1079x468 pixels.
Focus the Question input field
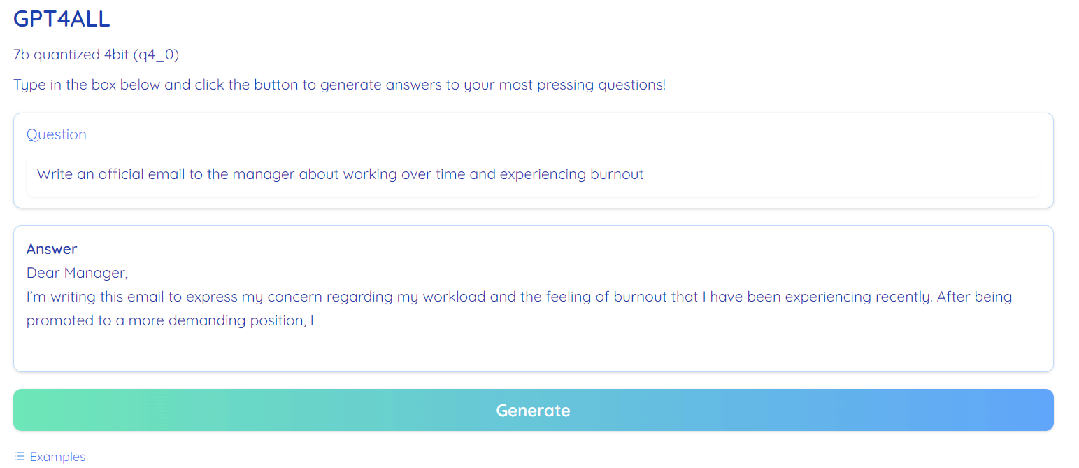[532, 174]
